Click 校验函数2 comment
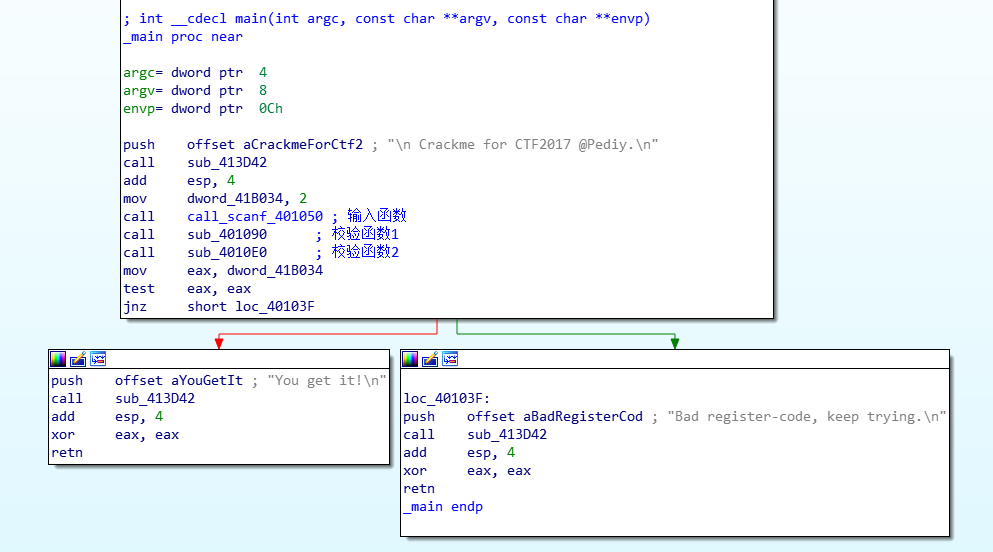 (x=365, y=252)
